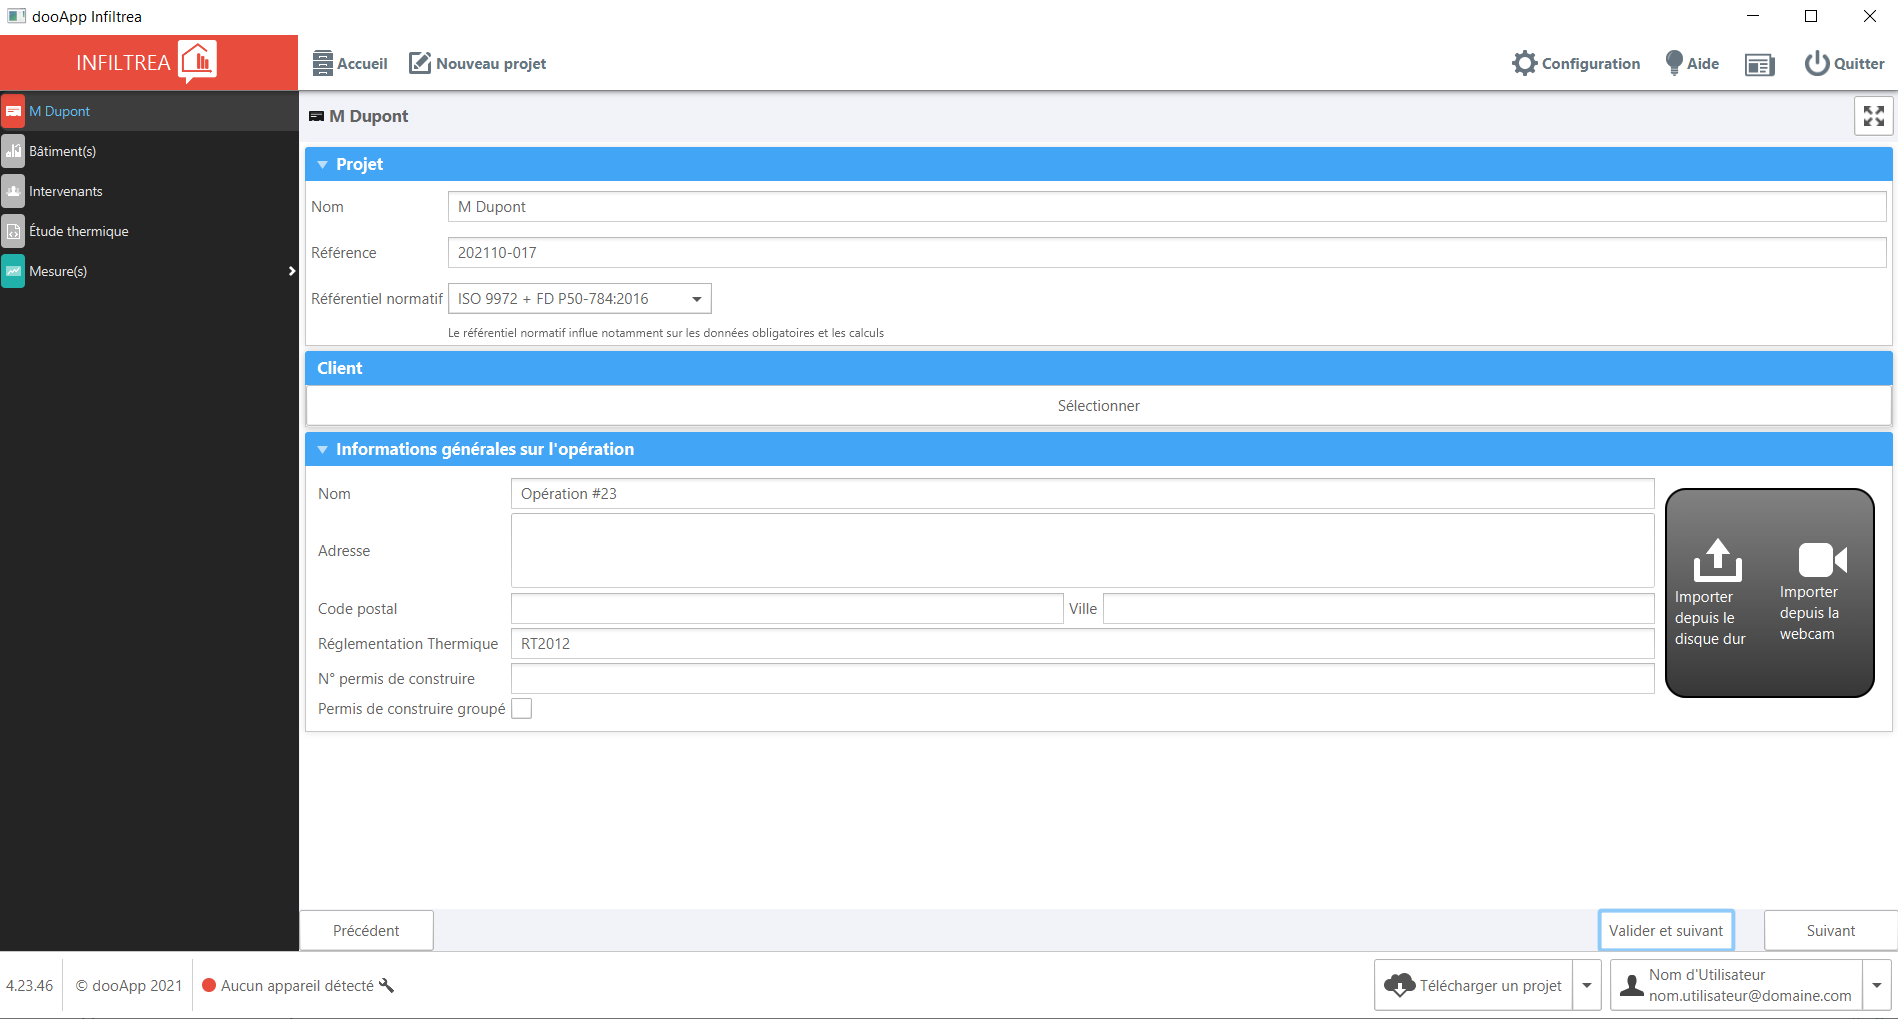Viewport: 1898px width, 1019px height.
Task: Go to Accueil
Action: tap(350, 63)
